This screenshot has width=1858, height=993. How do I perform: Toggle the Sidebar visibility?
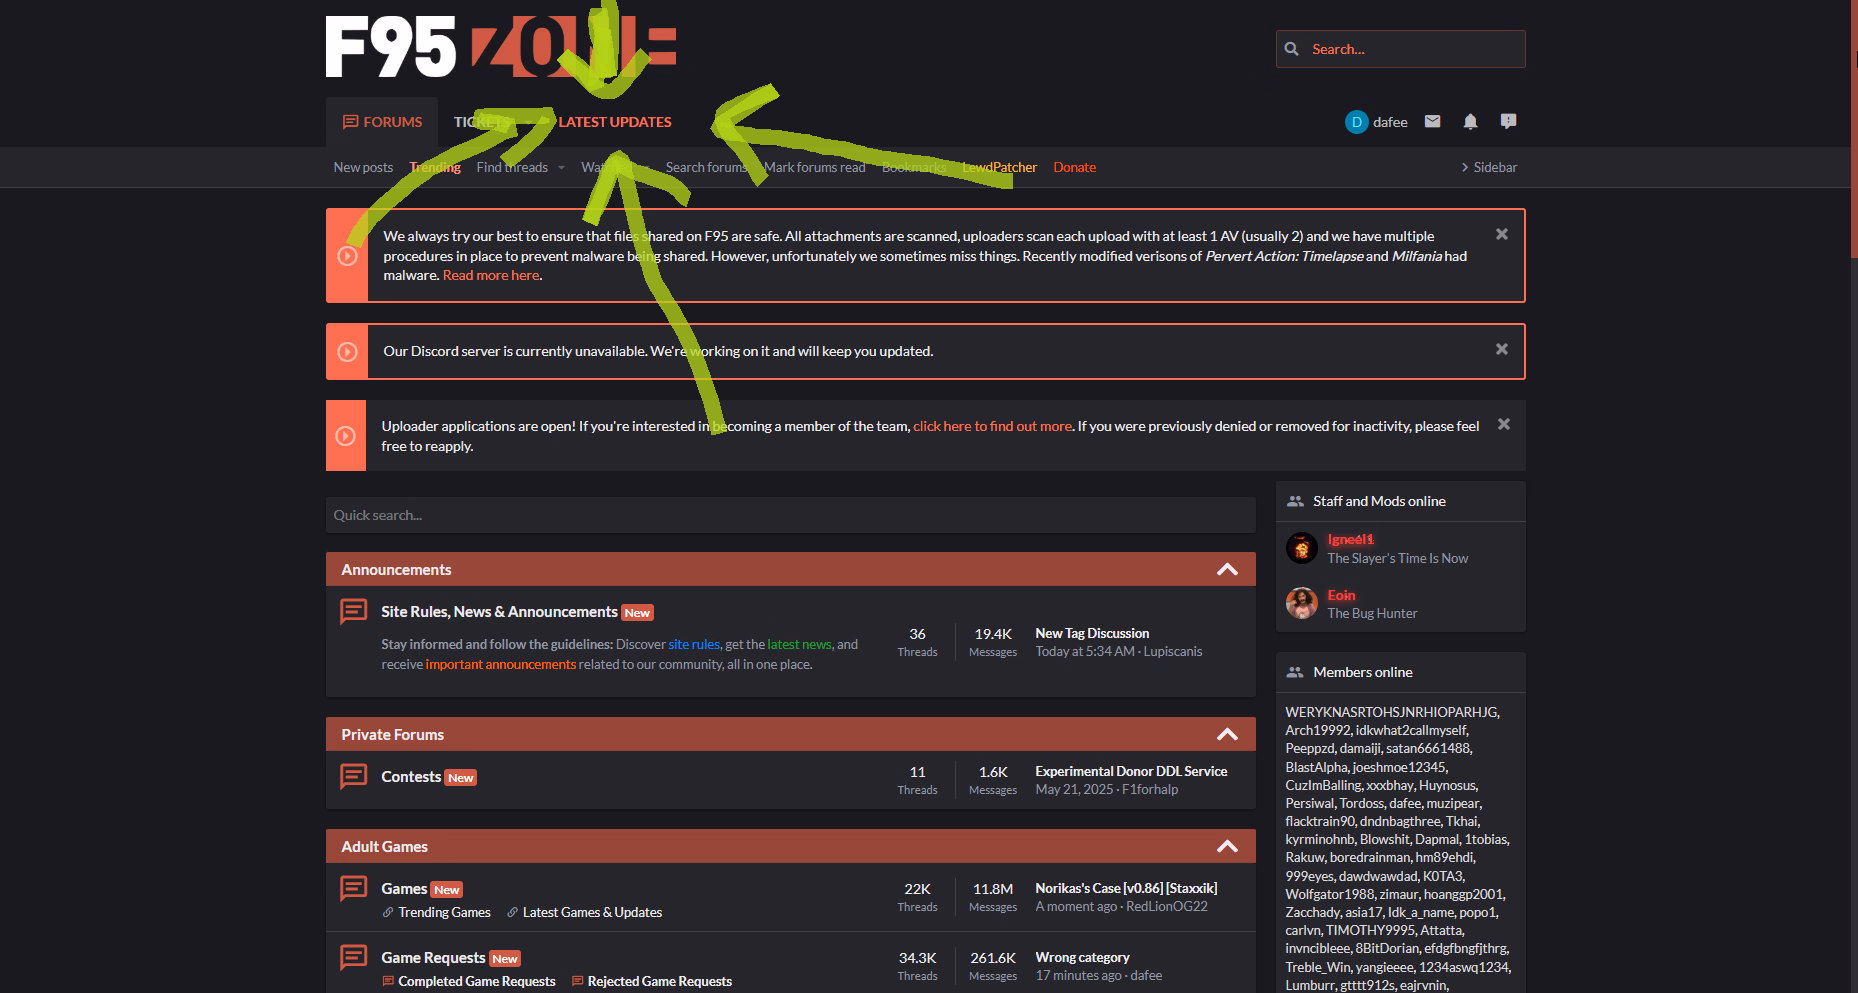(1489, 167)
